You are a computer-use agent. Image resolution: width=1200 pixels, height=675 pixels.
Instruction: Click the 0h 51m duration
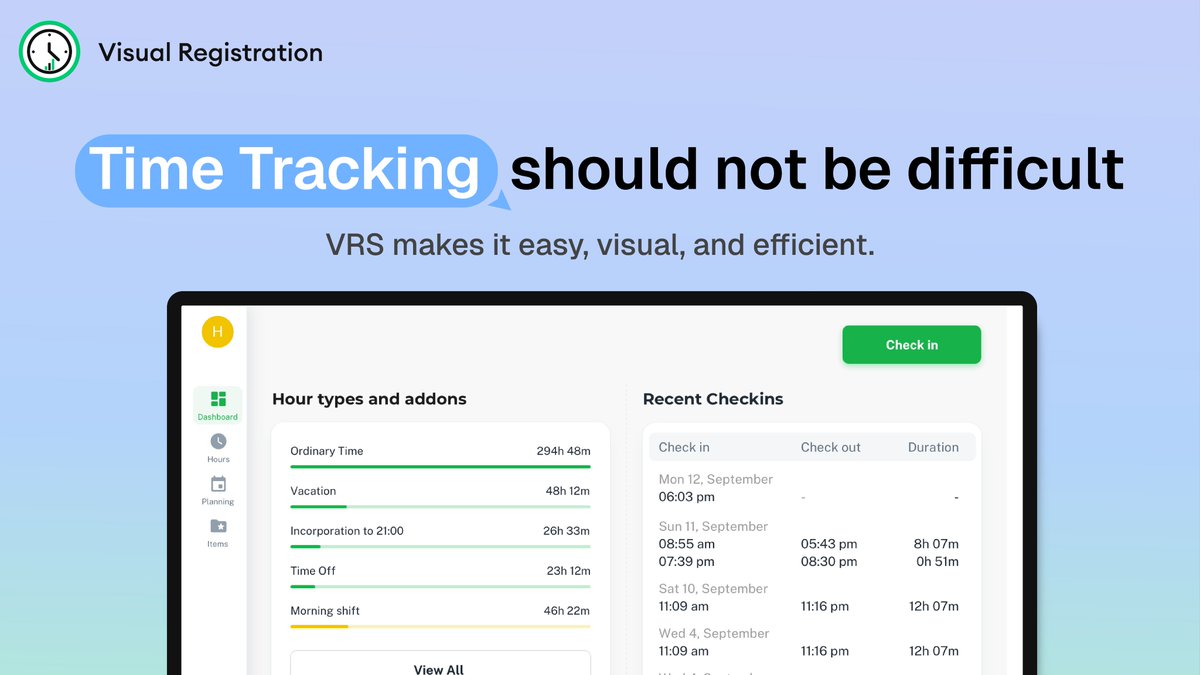pos(937,562)
